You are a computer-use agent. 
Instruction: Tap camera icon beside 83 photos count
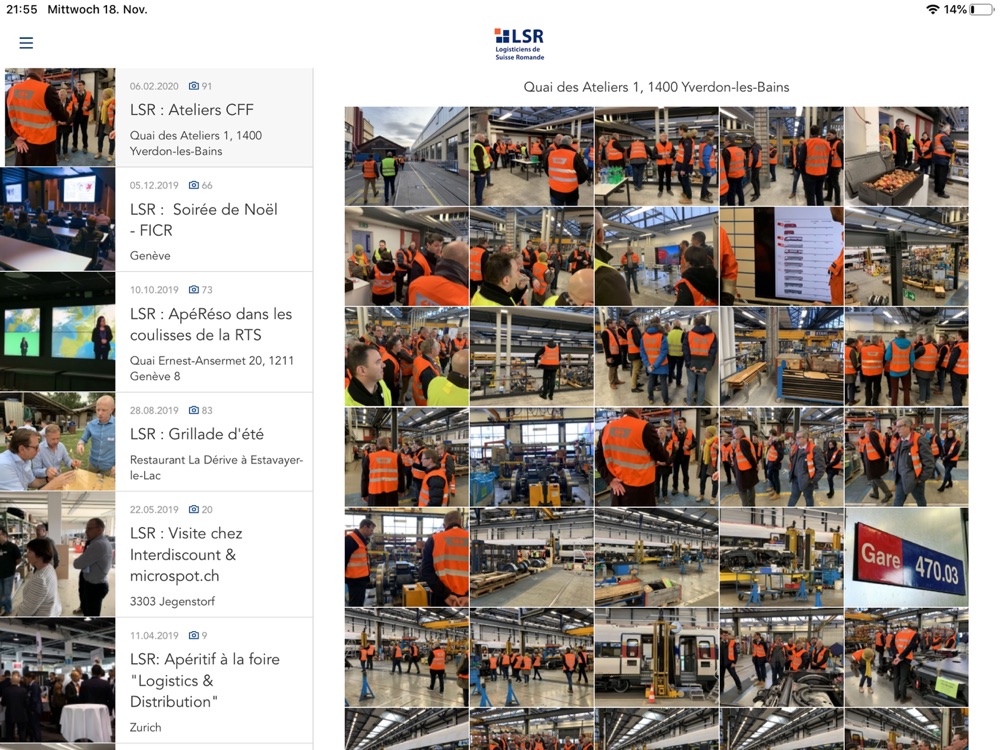(x=194, y=410)
